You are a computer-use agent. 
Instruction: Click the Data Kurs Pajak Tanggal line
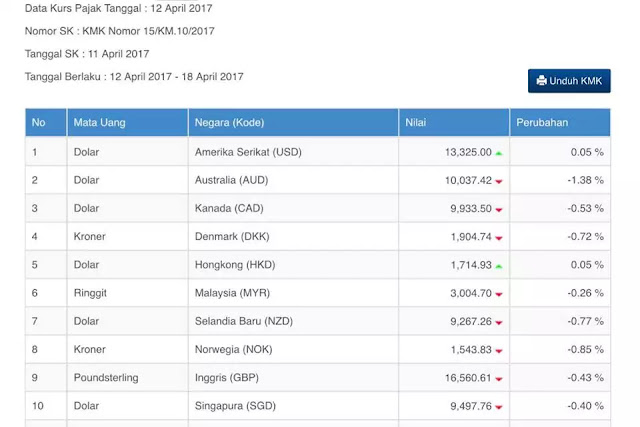118,8
